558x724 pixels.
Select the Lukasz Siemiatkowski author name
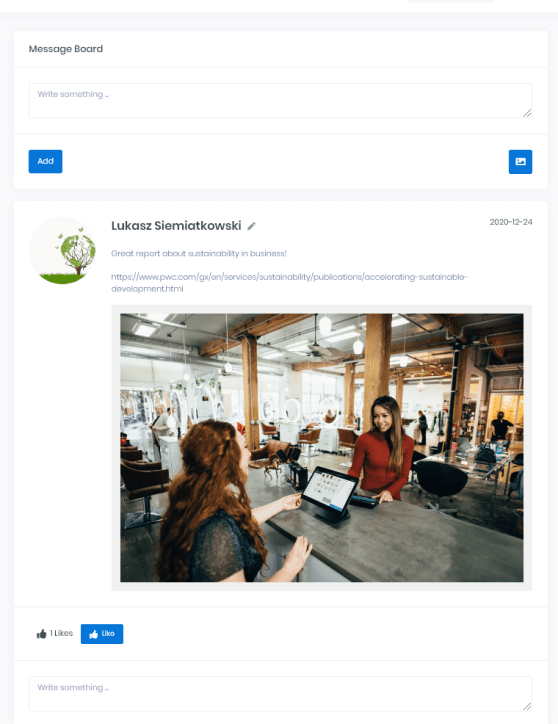(x=176, y=226)
